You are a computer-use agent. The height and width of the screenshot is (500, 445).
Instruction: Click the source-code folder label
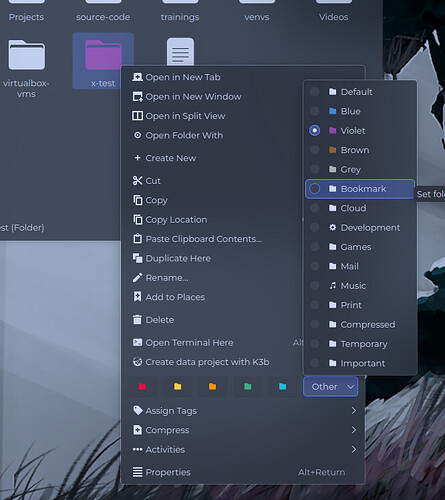(103, 17)
